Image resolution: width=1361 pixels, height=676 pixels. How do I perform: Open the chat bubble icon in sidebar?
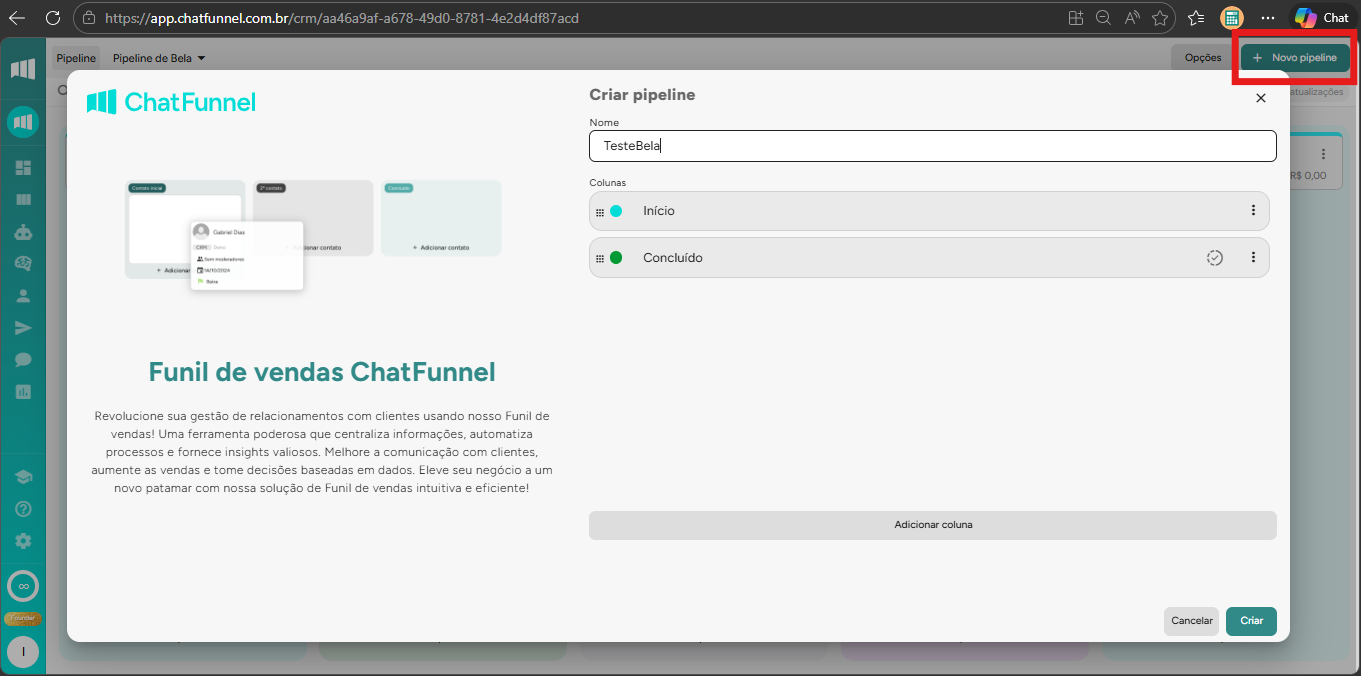pyautogui.click(x=23, y=359)
